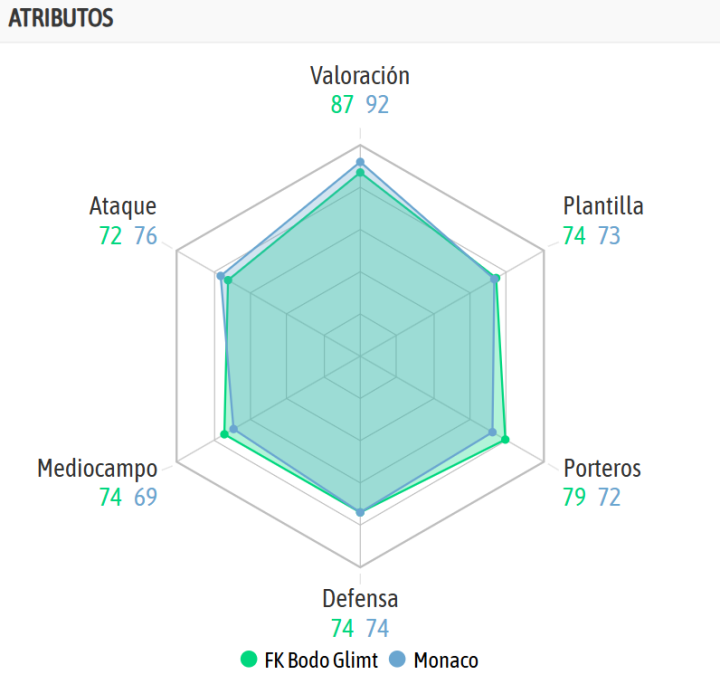Click the blue Ataque data point
Screen dimensions: 720x684
pyautogui.click(x=220, y=276)
